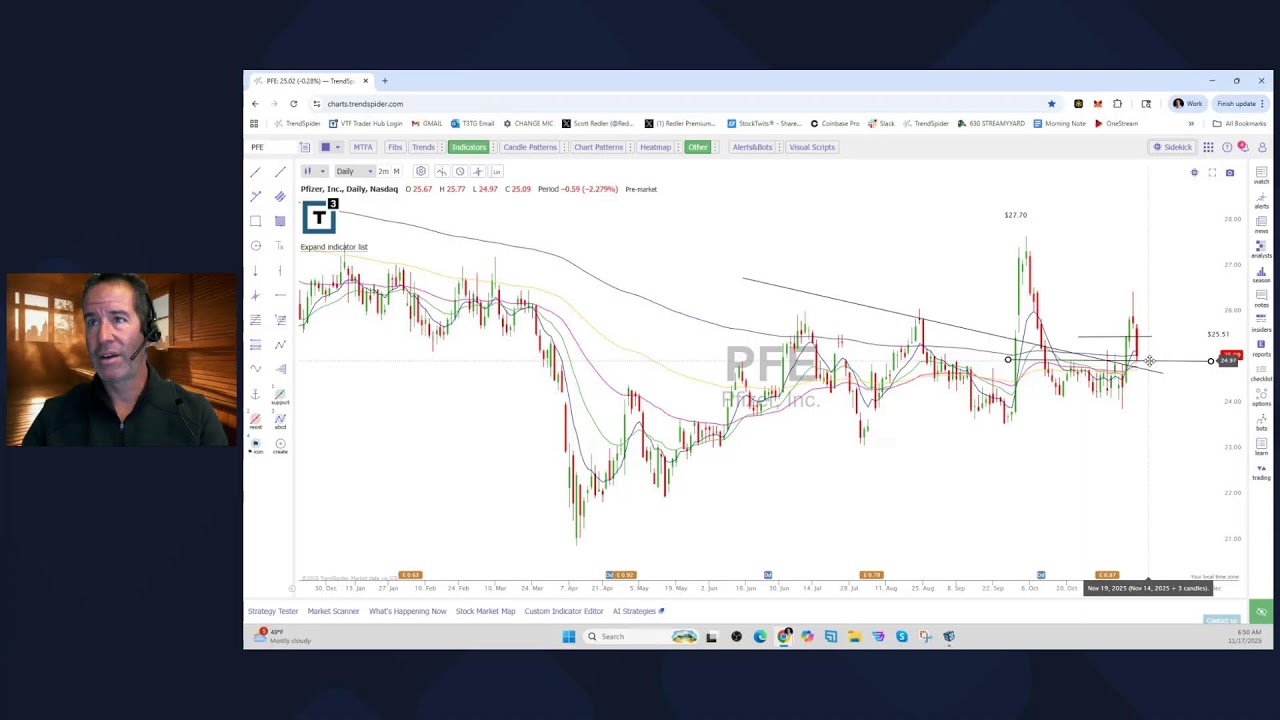
Task: Click Finish update in Chrome
Action: [1240, 104]
